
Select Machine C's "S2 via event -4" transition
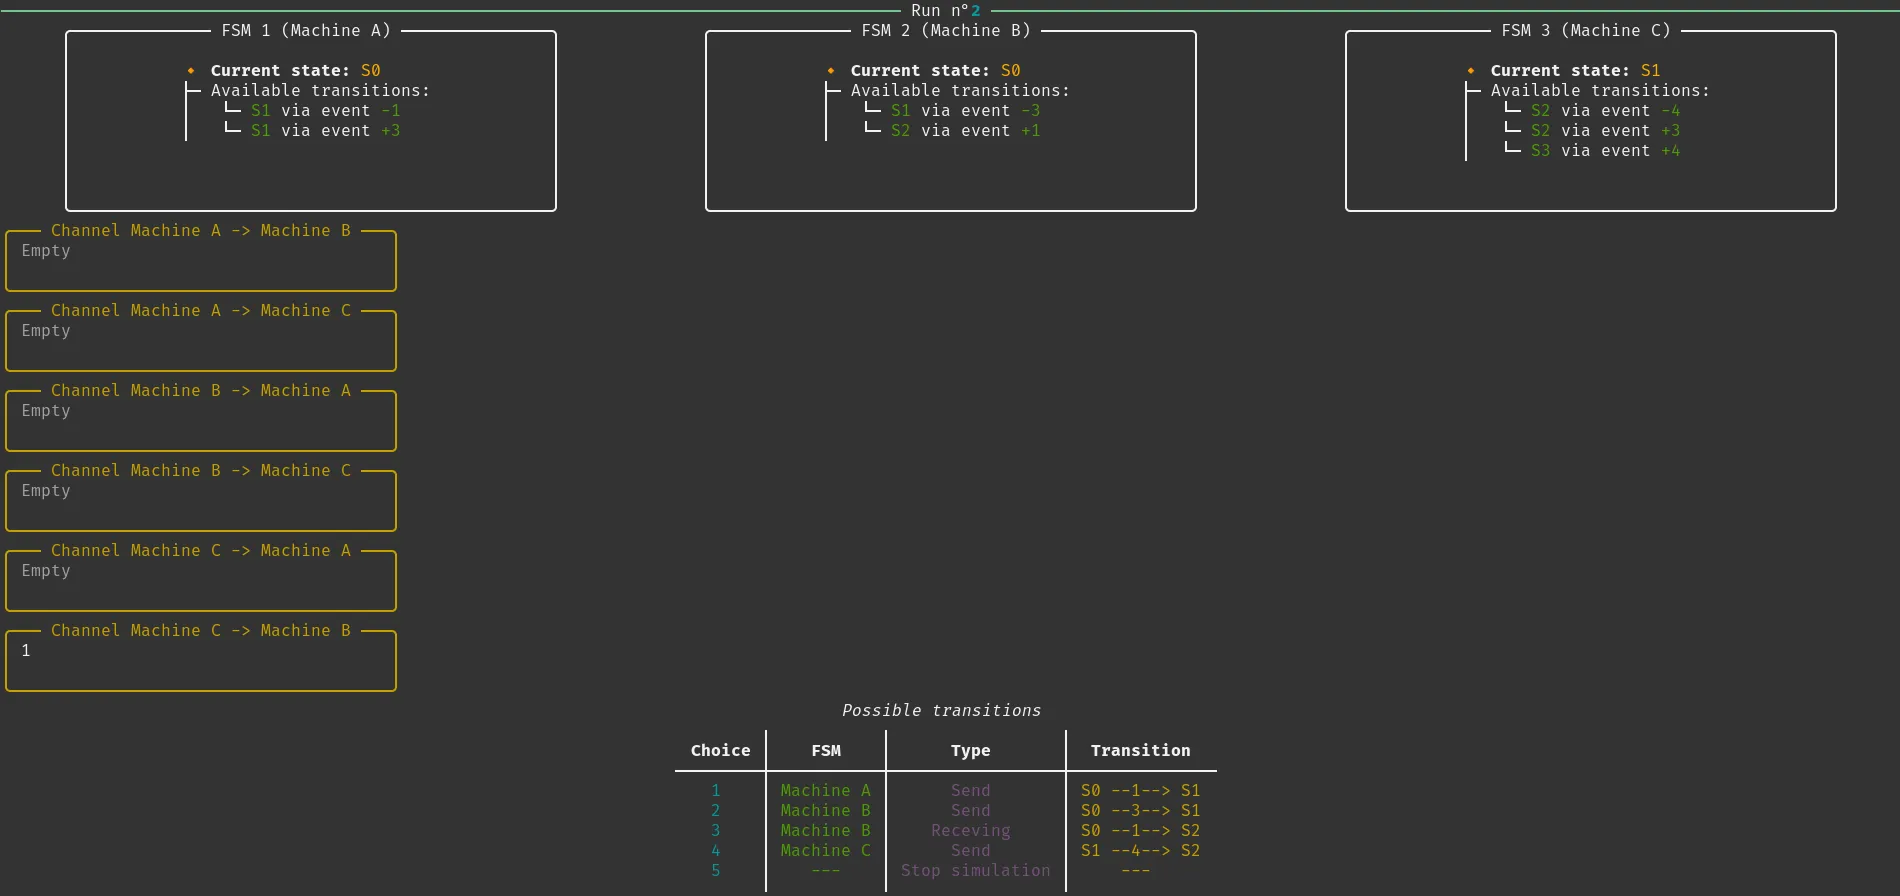[1605, 111]
